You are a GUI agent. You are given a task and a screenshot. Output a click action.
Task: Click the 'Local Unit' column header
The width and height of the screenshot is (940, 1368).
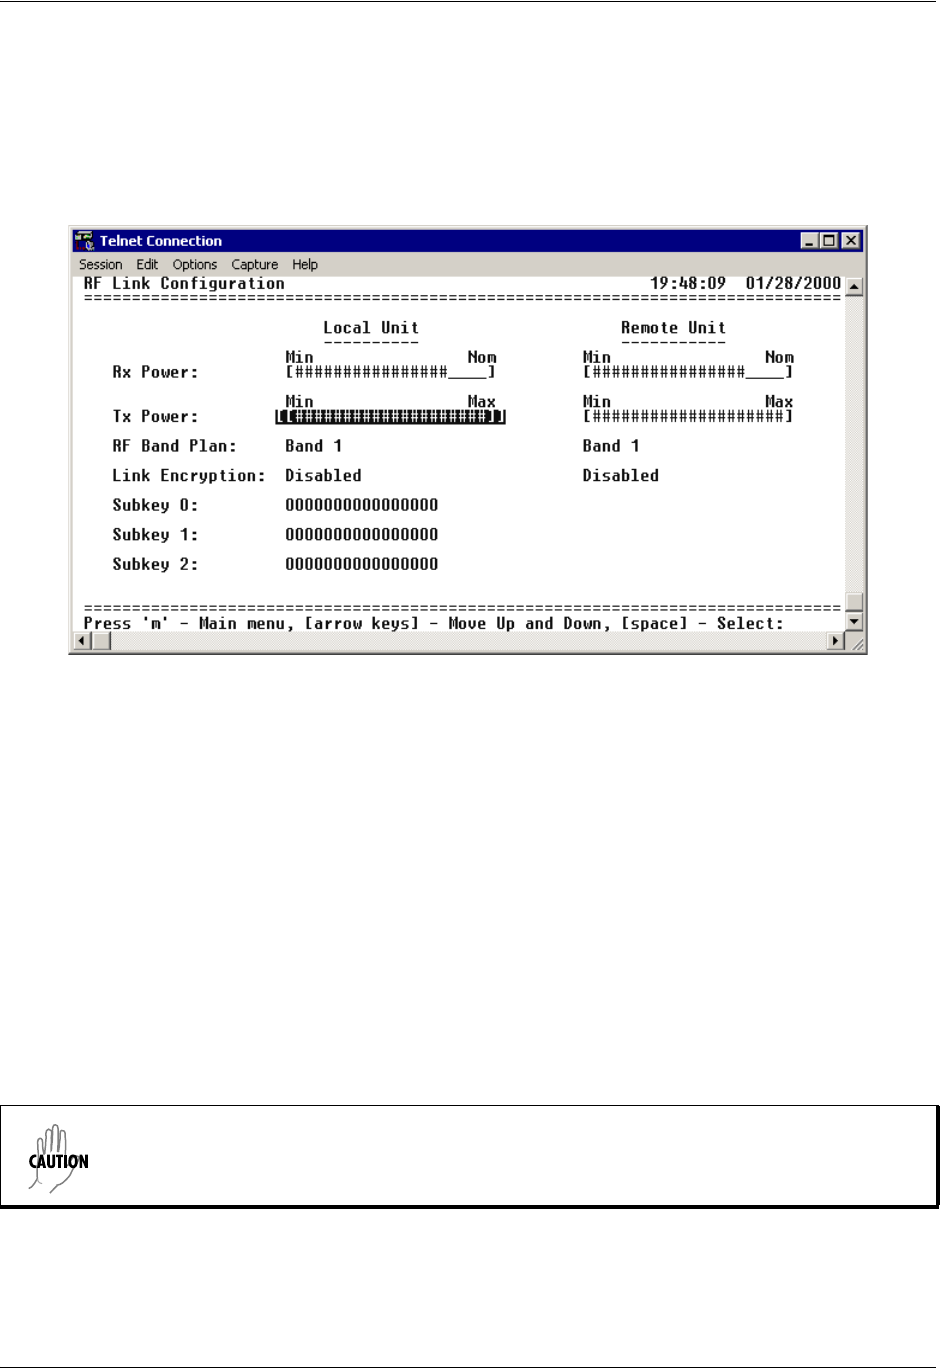(371, 328)
